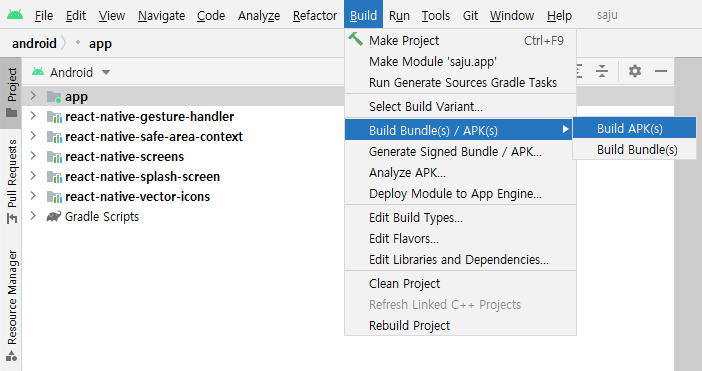Expand react-native-gesture-handler module
Image resolution: width=702 pixels, height=371 pixels.
(x=33, y=116)
